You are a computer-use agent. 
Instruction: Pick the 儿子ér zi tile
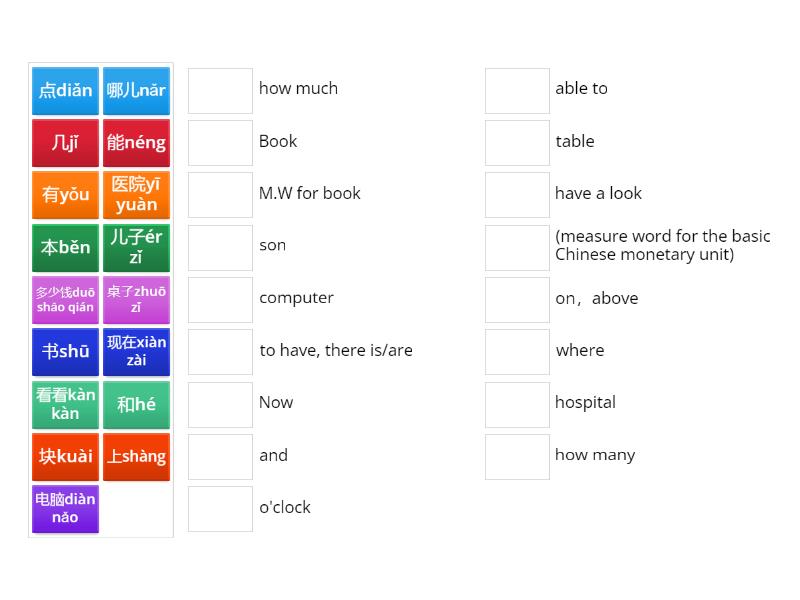136,247
